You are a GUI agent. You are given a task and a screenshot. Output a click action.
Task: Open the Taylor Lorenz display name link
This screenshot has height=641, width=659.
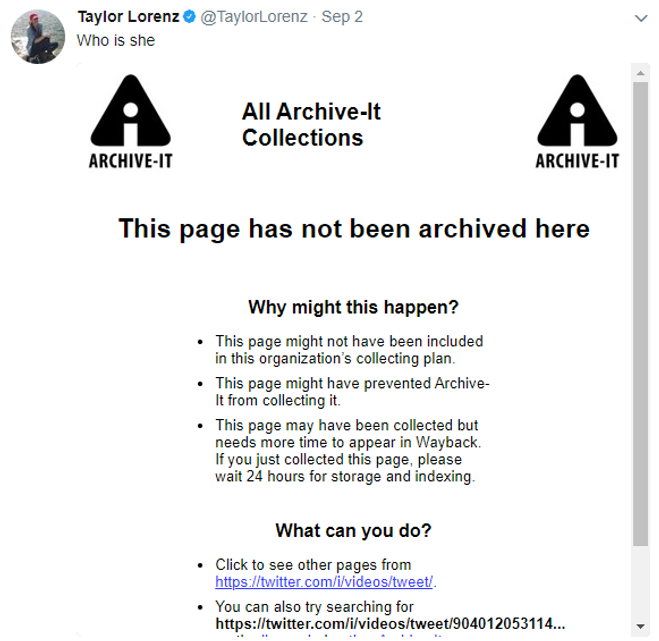pyautogui.click(x=128, y=17)
